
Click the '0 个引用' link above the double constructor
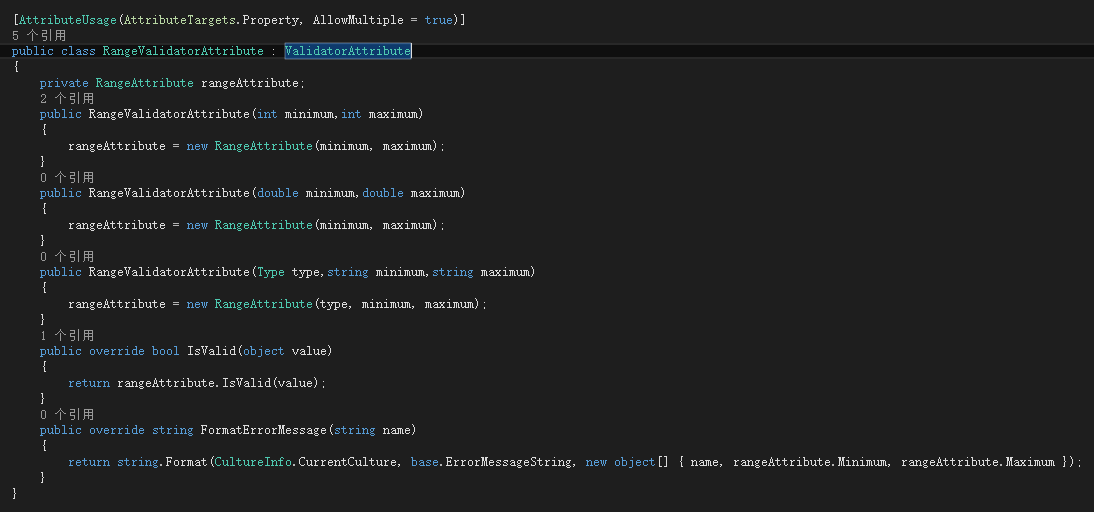tap(67, 178)
